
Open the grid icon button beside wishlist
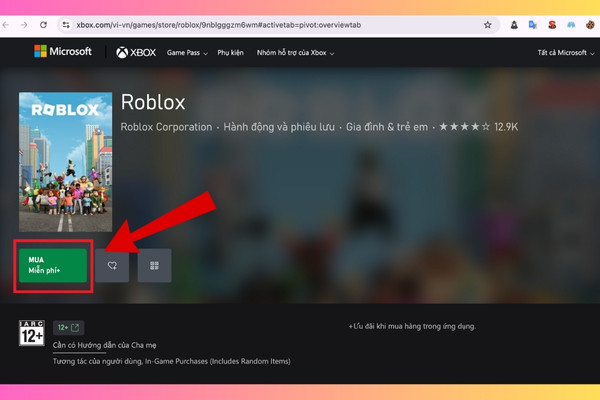click(x=154, y=266)
